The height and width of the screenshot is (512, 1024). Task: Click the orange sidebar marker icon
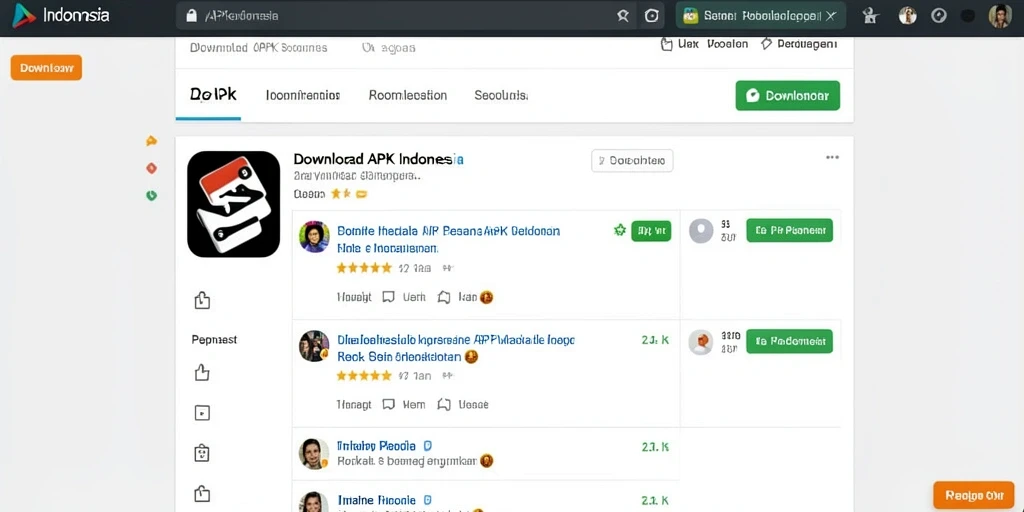[152, 140]
